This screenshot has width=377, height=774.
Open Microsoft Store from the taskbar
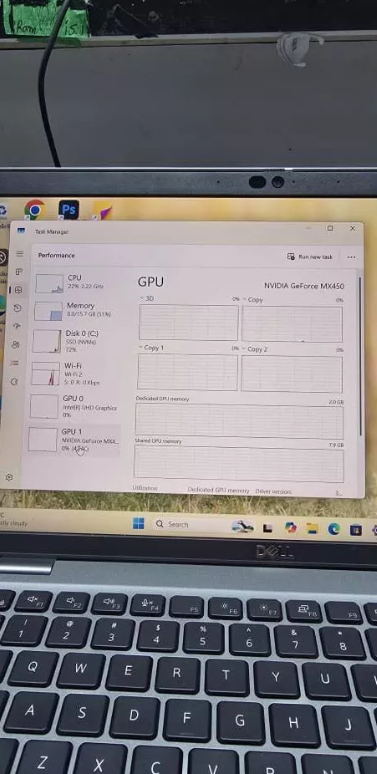tap(355, 530)
